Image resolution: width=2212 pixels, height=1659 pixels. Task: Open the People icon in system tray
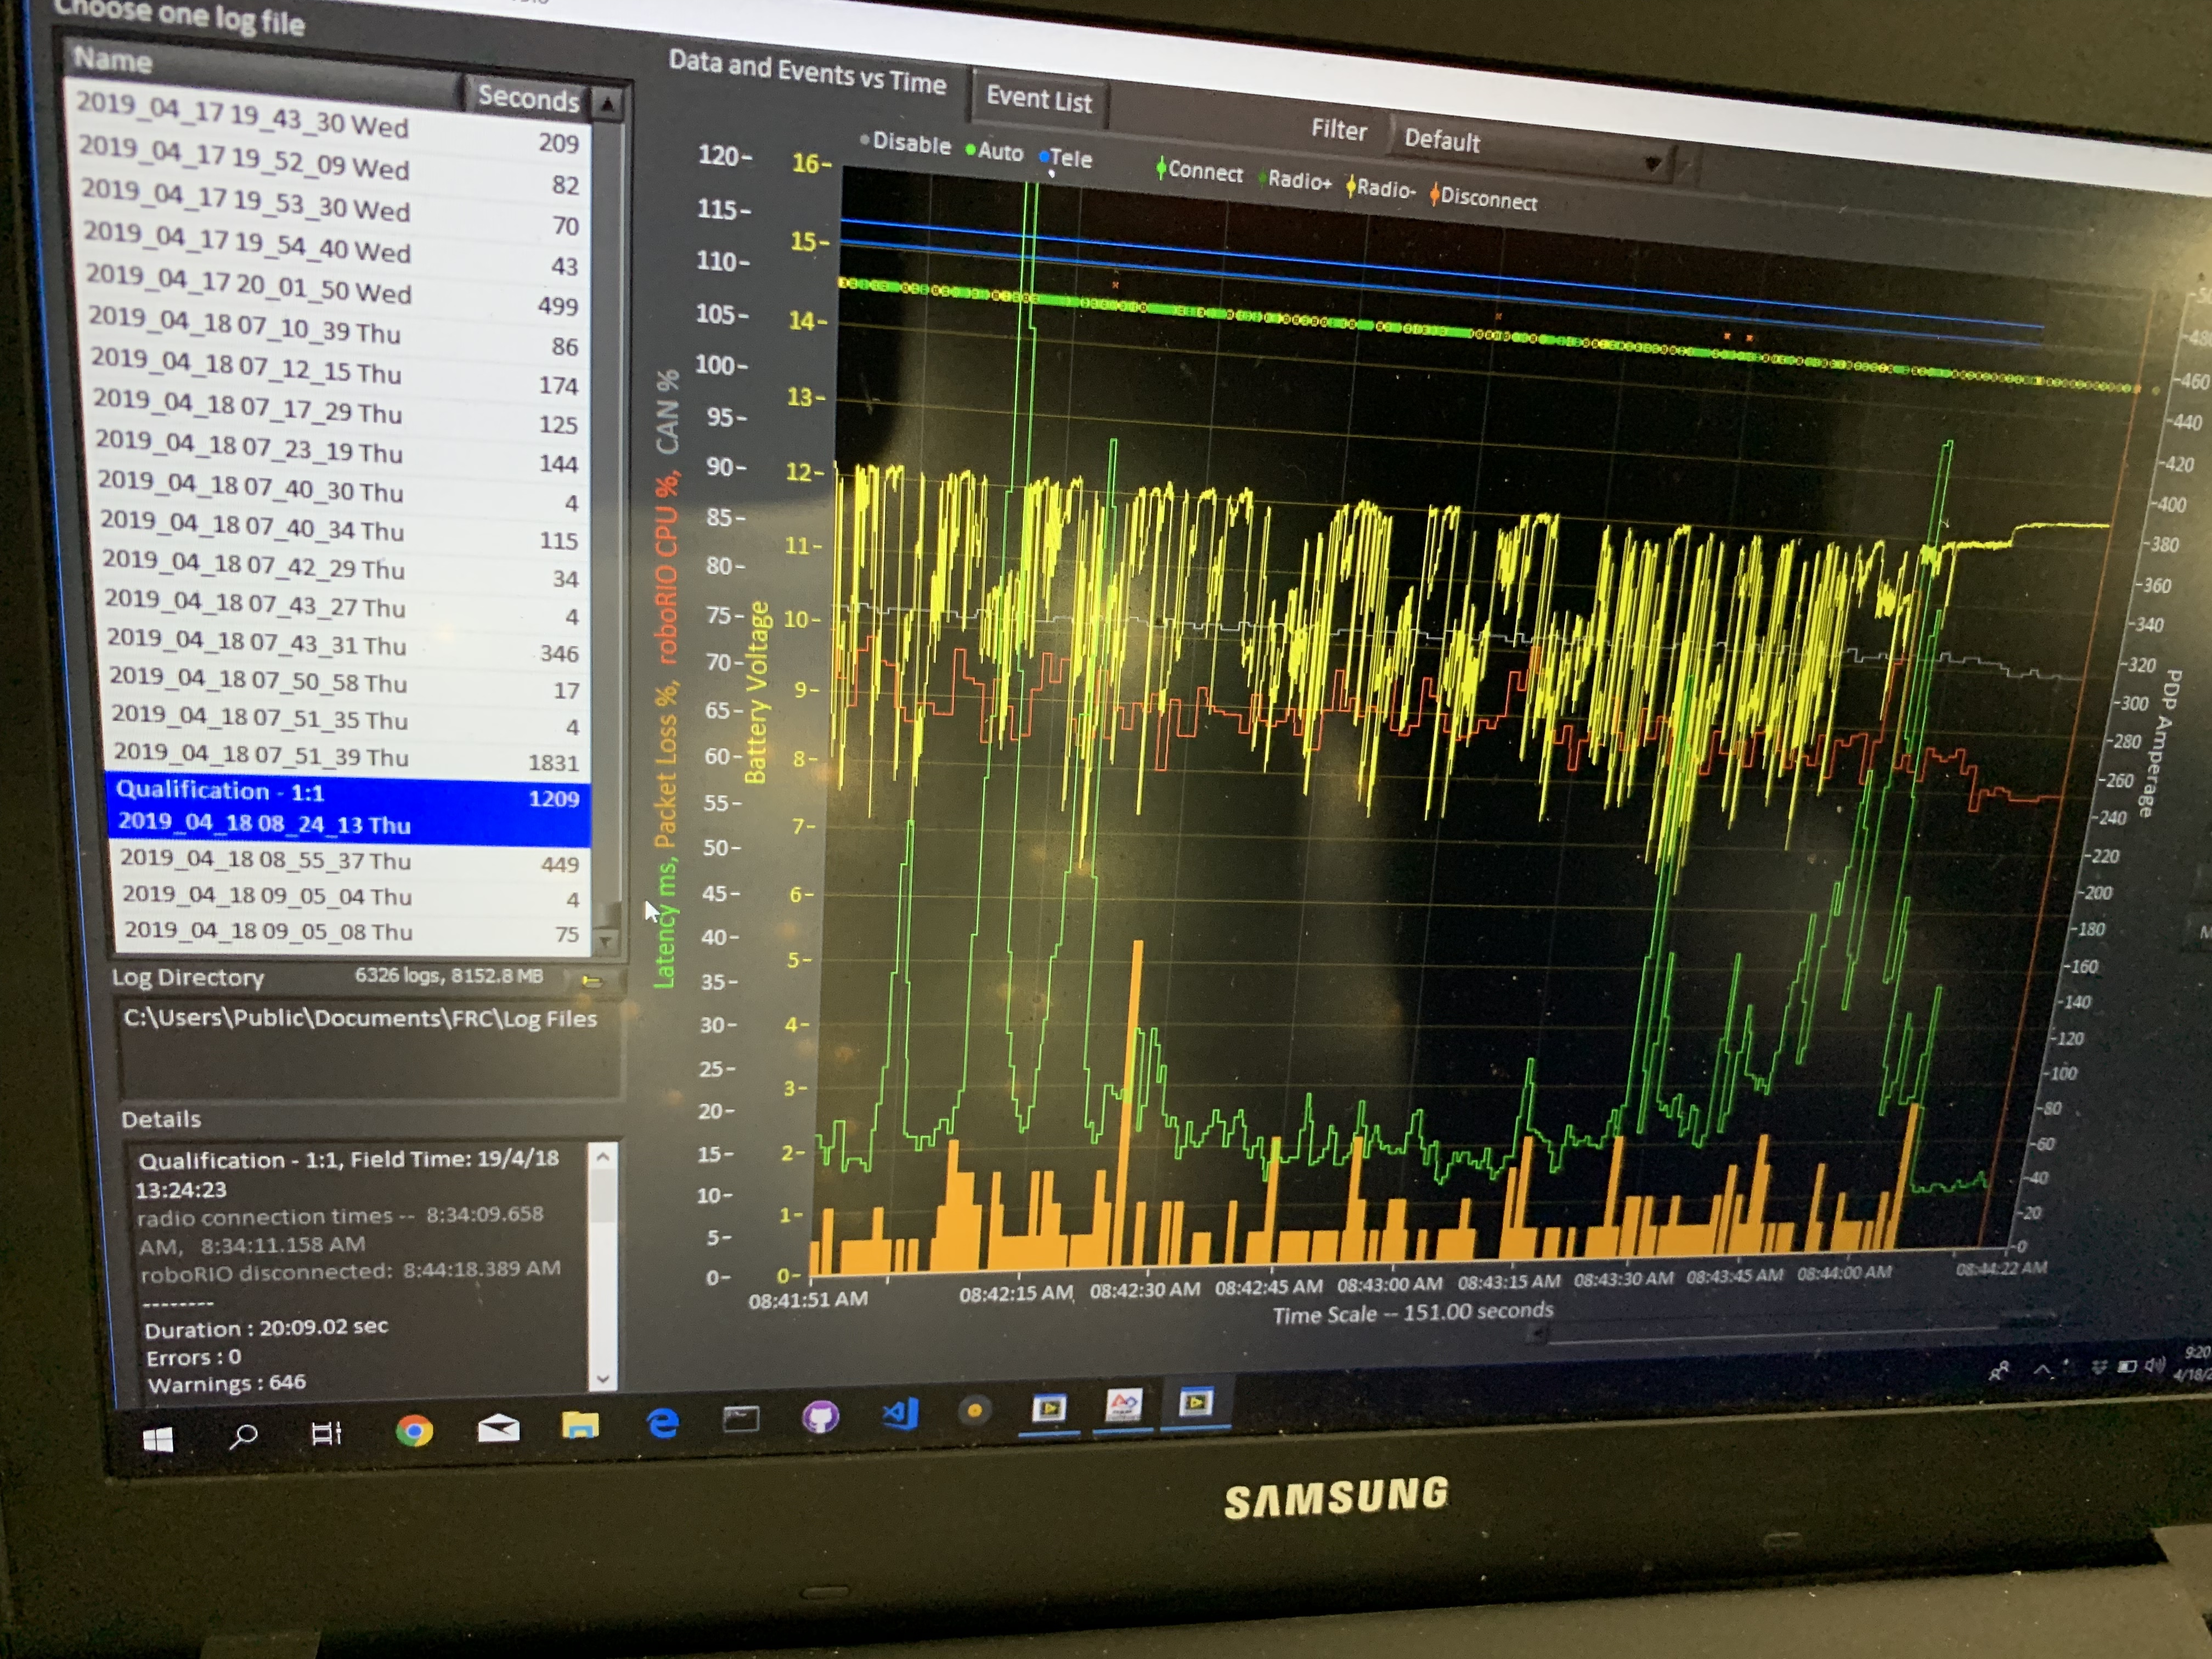coord(1998,1371)
